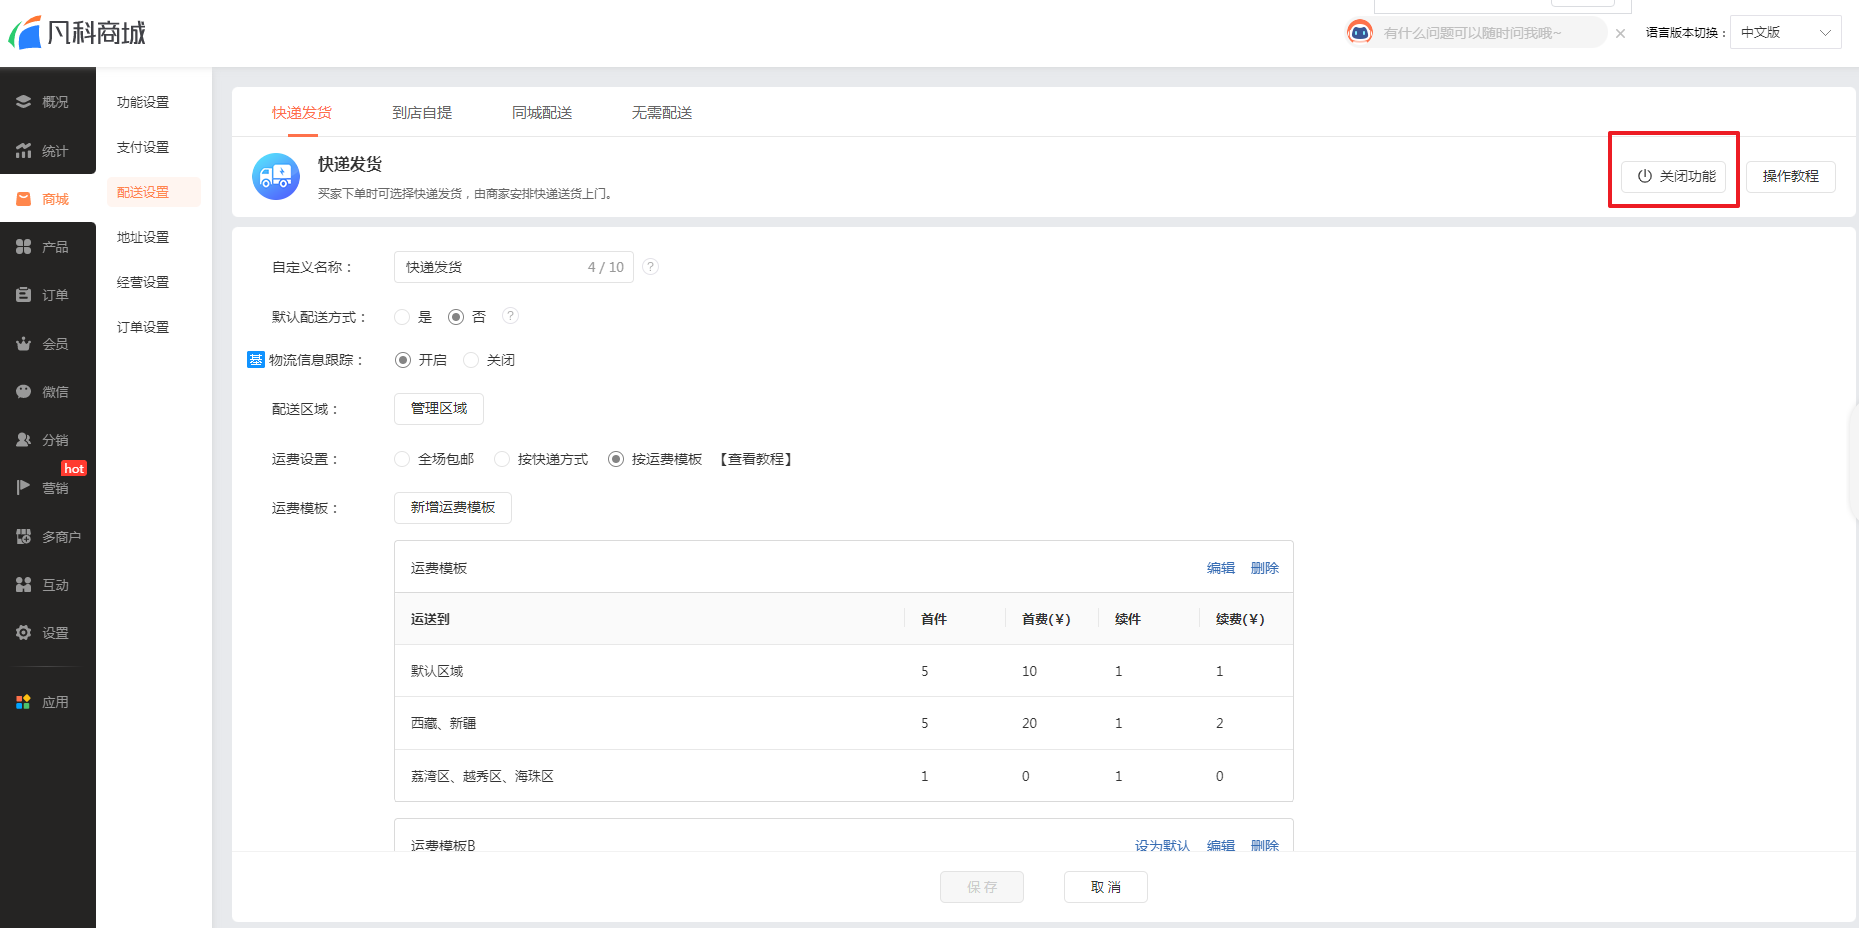
Task: Open 配送设置 in the submenu
Action: point(154,192)
